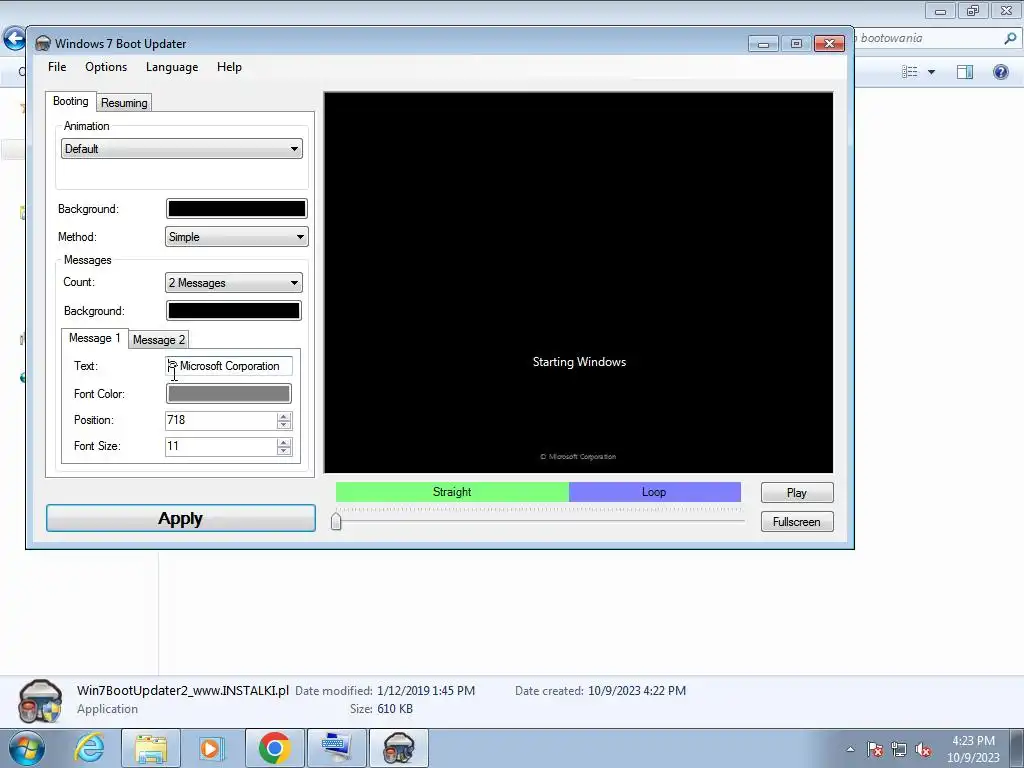Switch to the Resuming tab
The width and height of the screenshot is (1024, 768).
click(124, 103)
